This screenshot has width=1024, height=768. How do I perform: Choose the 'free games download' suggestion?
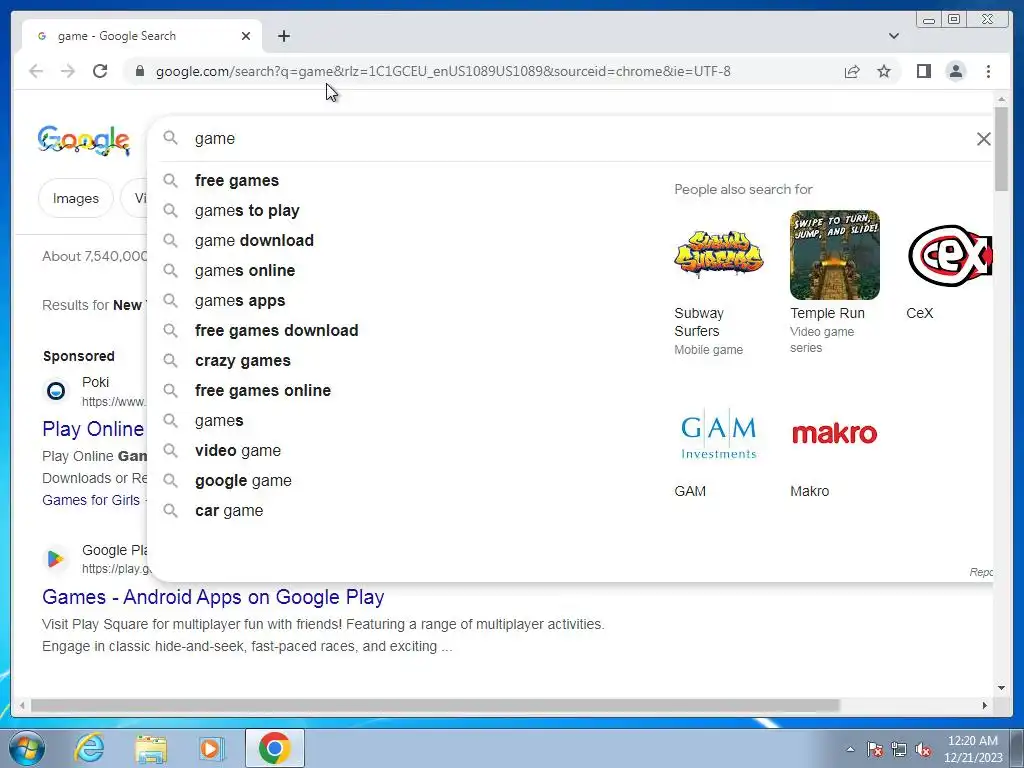coord(276,330)
